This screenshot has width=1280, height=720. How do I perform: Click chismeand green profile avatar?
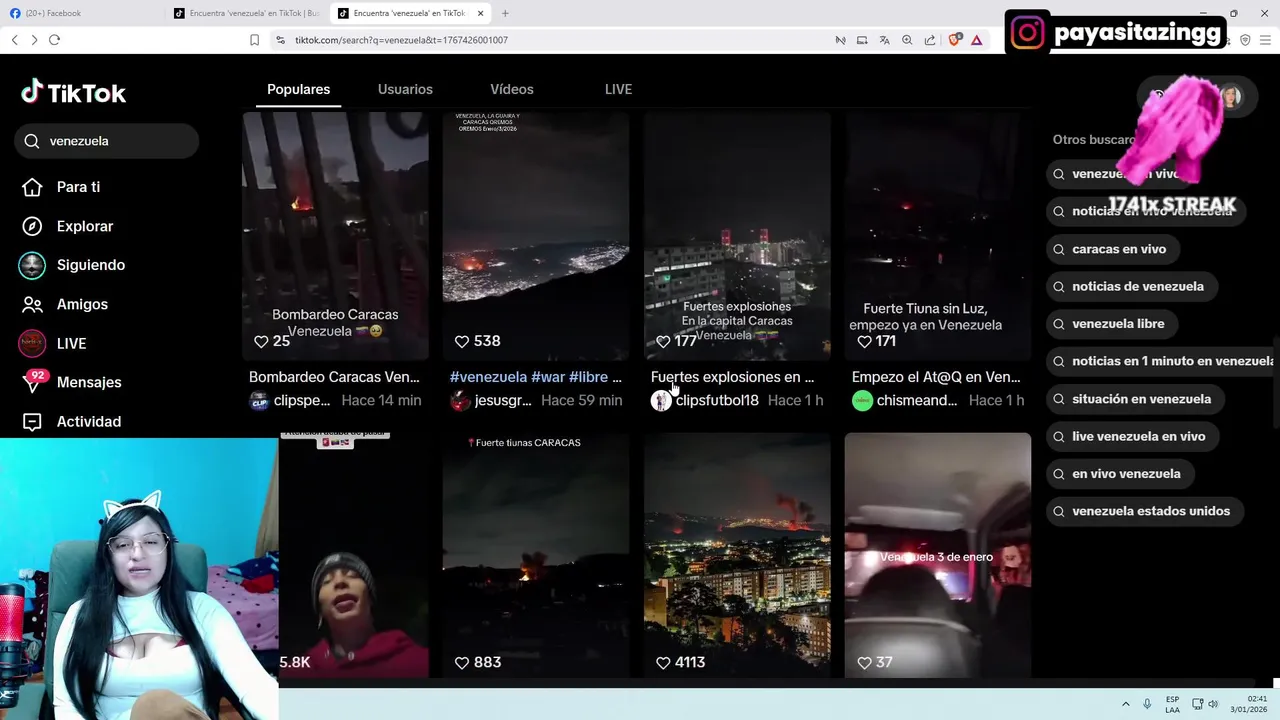pyautogui.click(x=862, y=401)
